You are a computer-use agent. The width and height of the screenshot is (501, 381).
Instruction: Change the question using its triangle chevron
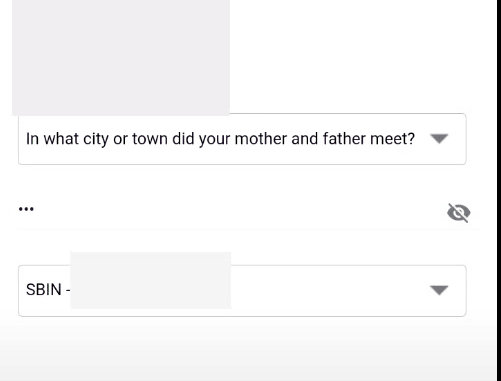439,139
